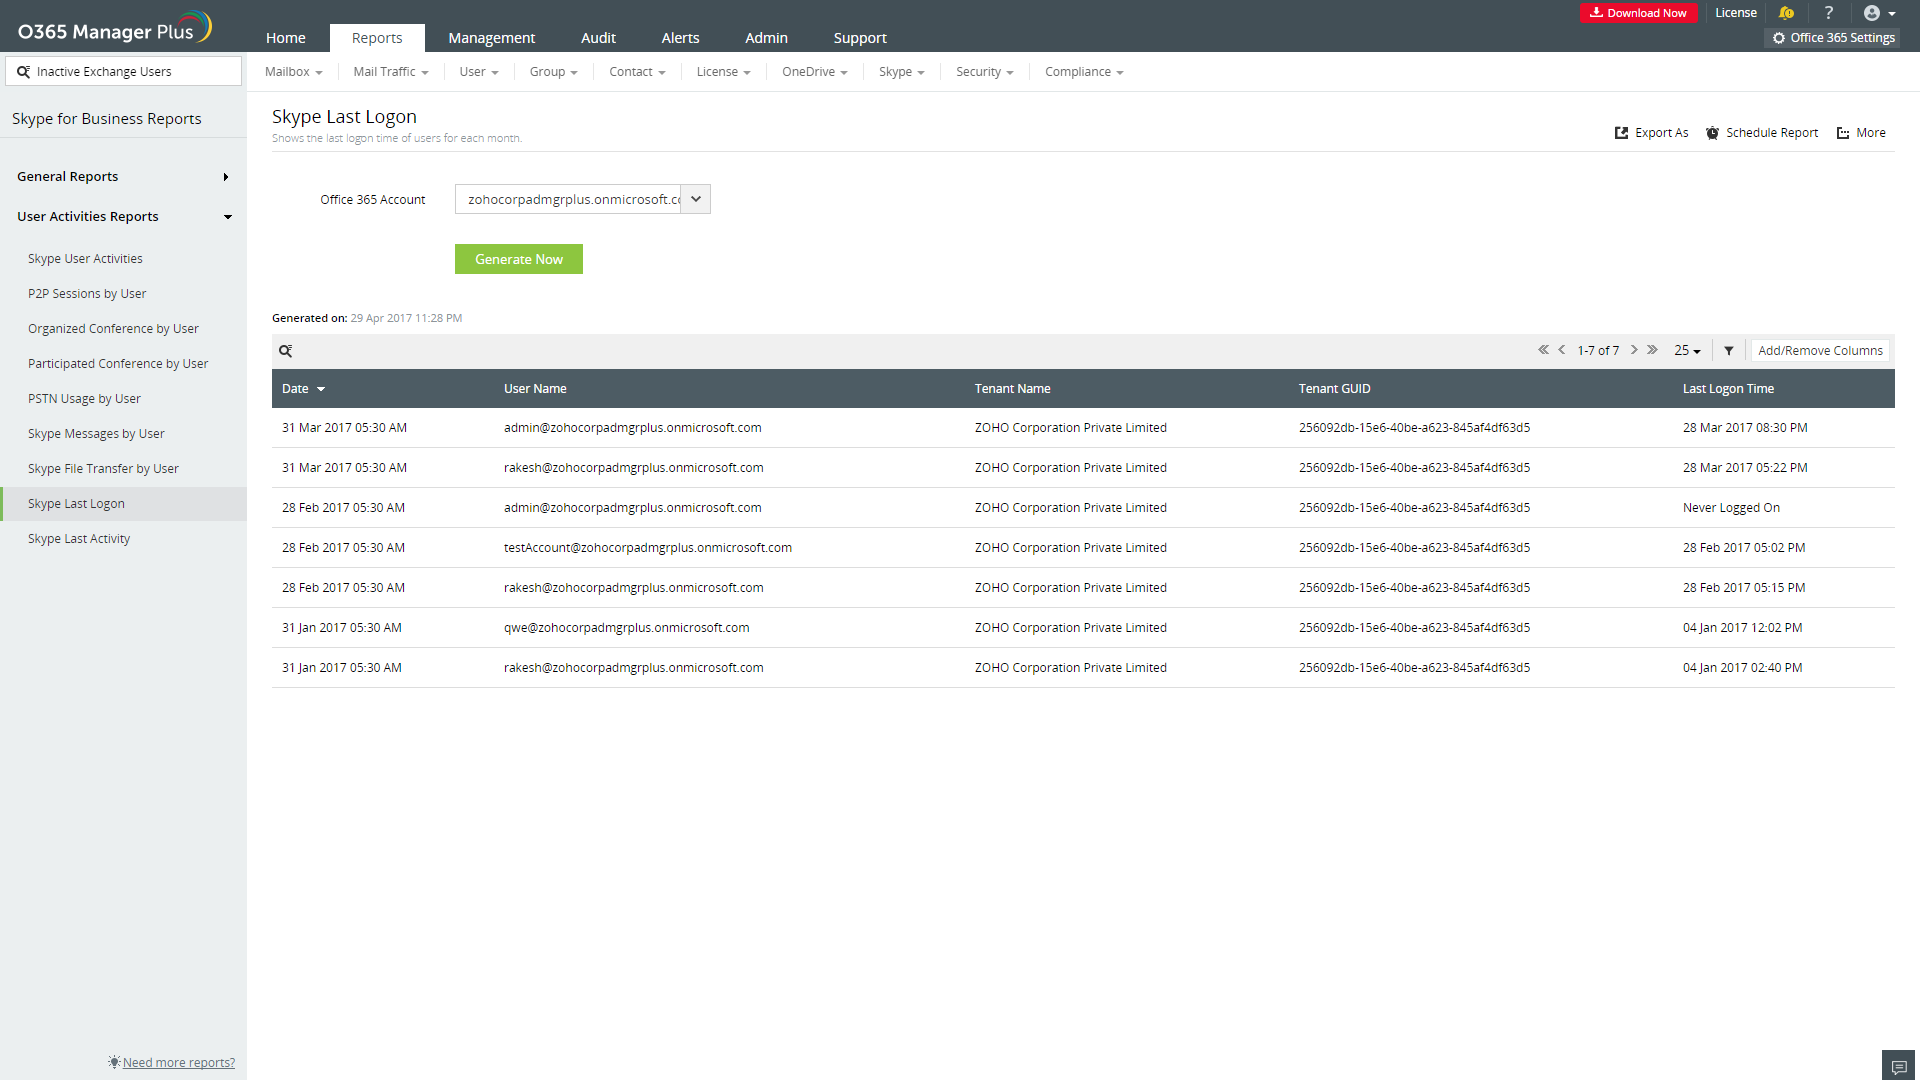Open the Skype reports submenu
This screenshot has width=1920, height=1080.
[901, 72]
